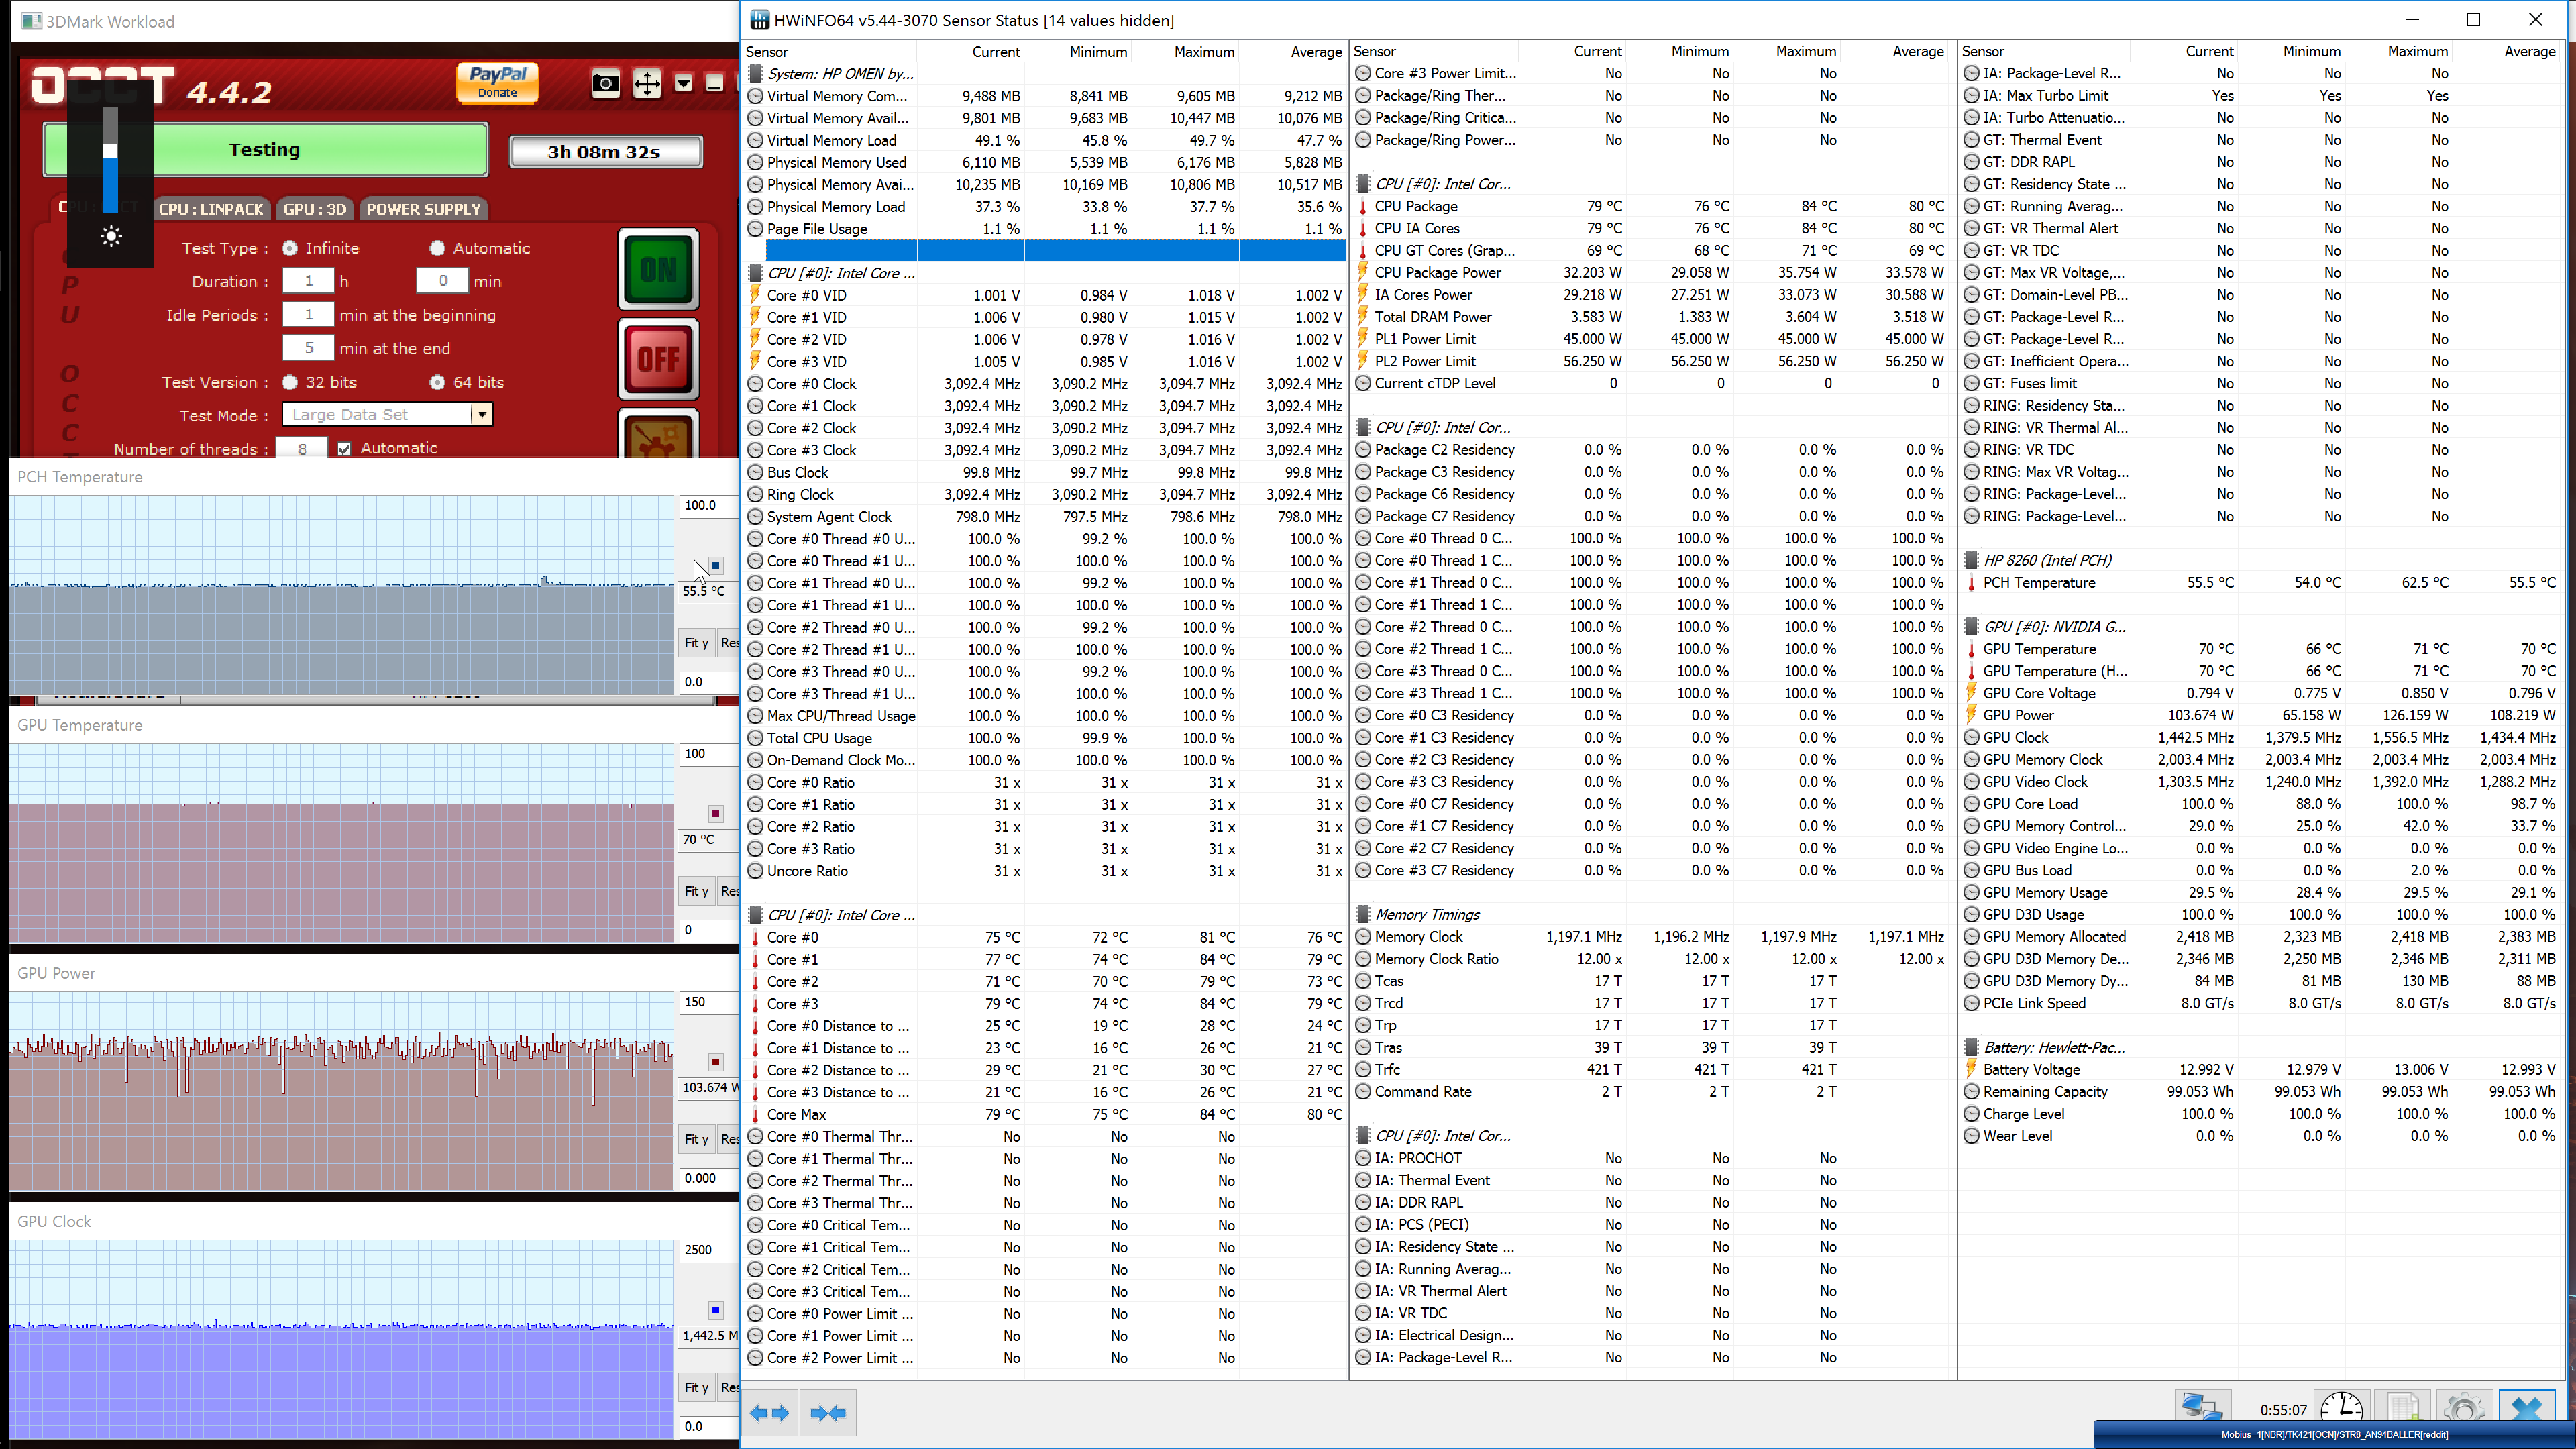Click the OCCT move-window crosshair icon
Viewport: 2576px width, 1449px height.
[647, 84]
